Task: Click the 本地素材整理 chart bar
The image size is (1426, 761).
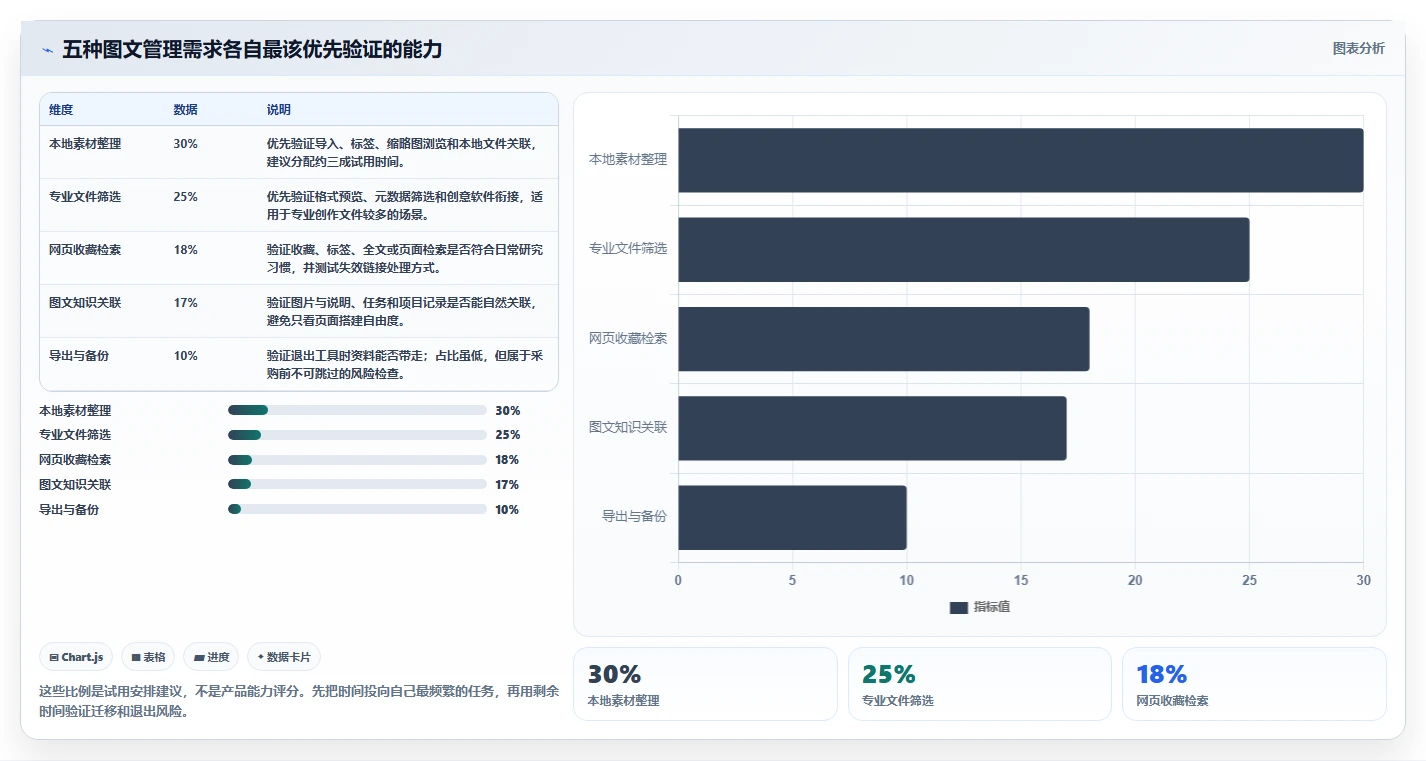Action: click(x=1020, y=160)
